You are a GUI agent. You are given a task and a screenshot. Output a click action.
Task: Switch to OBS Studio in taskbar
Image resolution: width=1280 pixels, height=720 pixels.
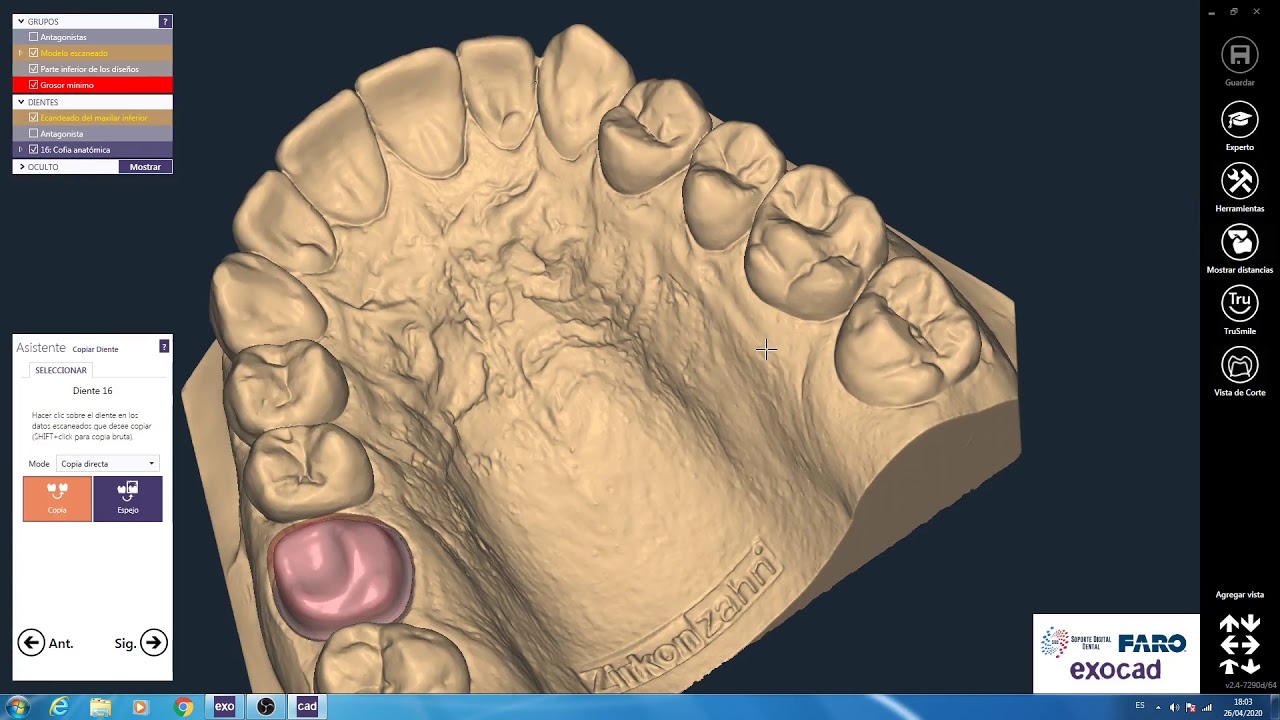click(266, 707)
